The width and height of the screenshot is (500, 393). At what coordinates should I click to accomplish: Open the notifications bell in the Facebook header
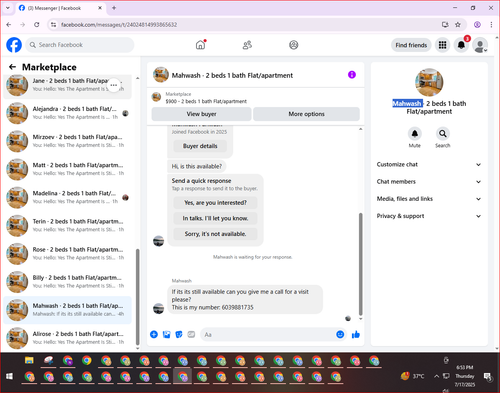(x=461, y=45)
